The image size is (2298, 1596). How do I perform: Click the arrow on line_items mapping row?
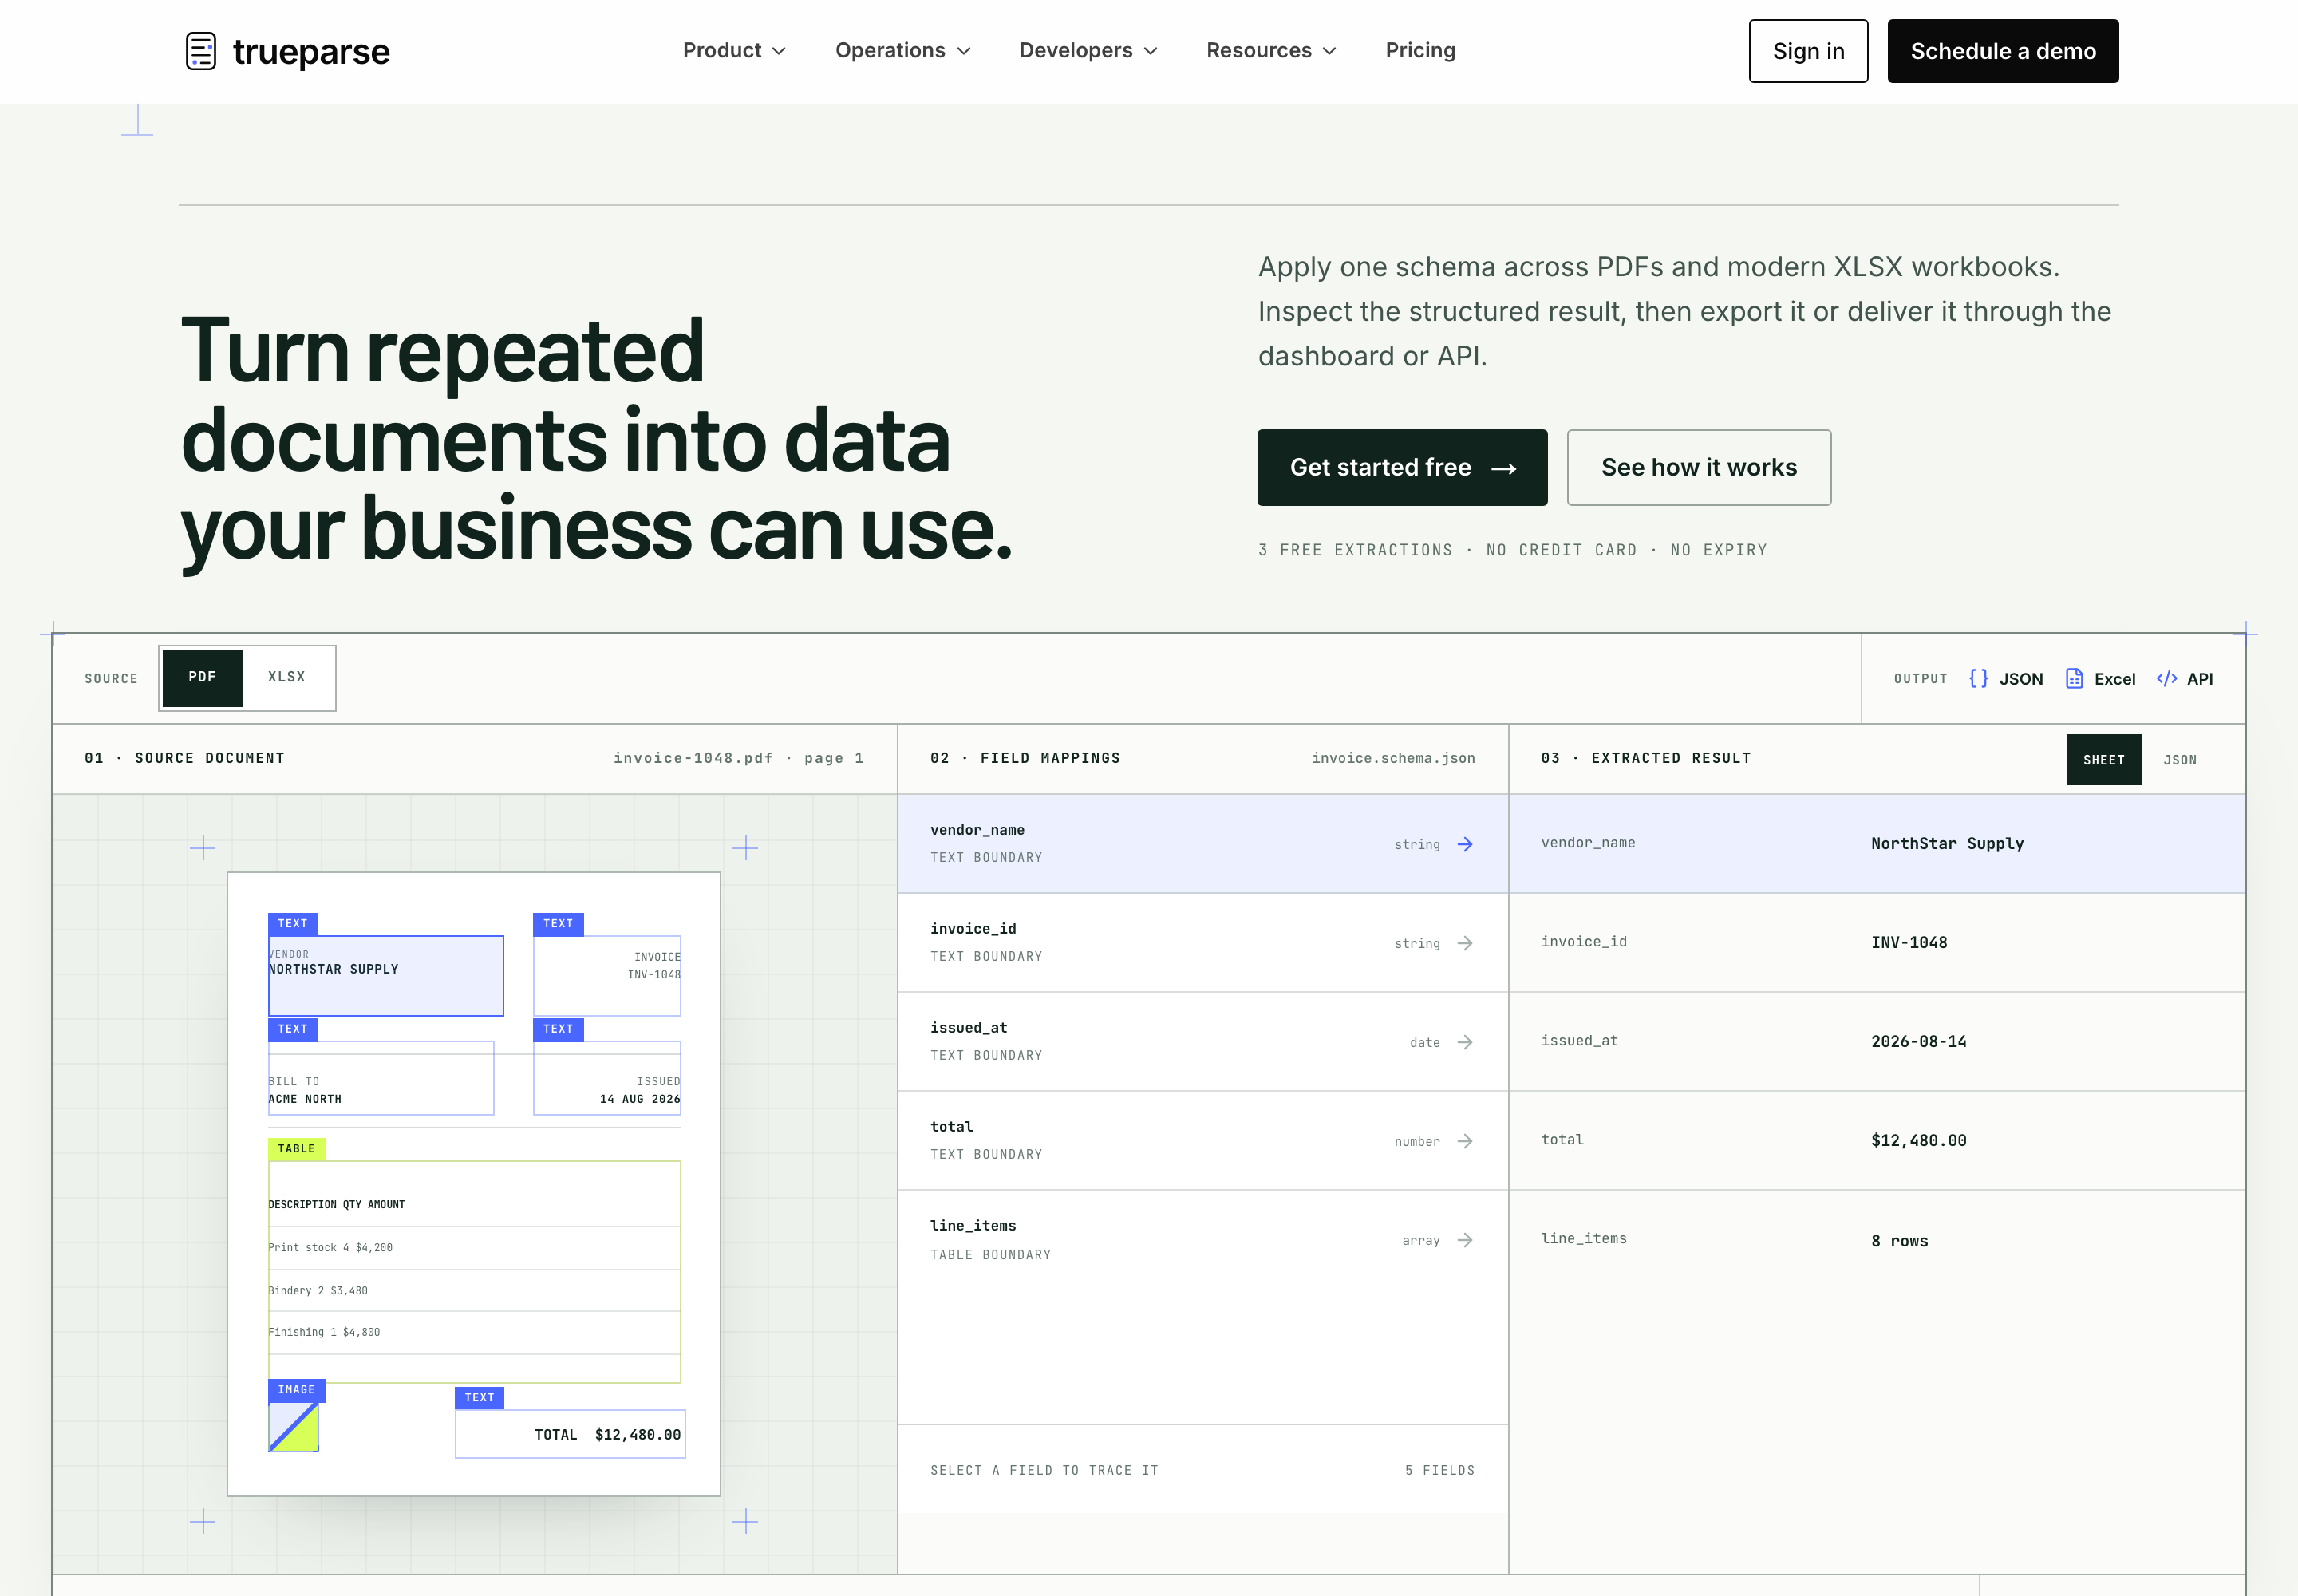click(x=1465, y=1240)
